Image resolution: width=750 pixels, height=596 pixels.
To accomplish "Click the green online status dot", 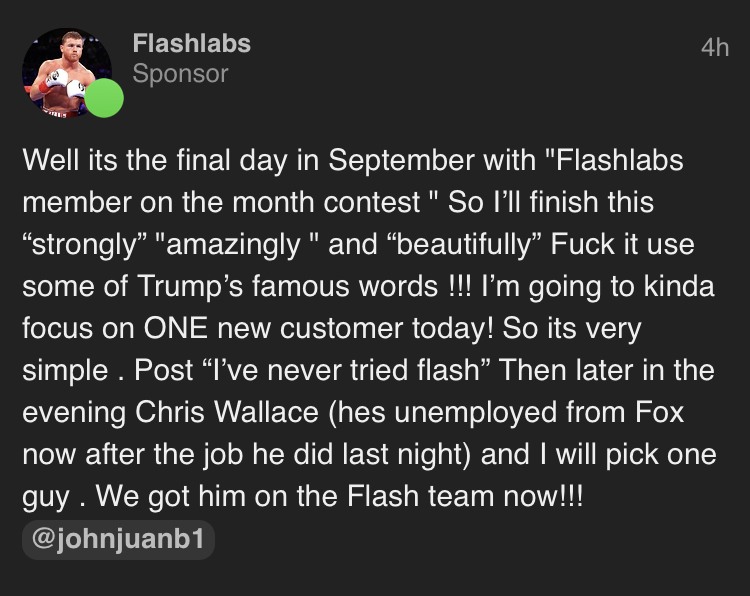I will click(x=104, y=98).
